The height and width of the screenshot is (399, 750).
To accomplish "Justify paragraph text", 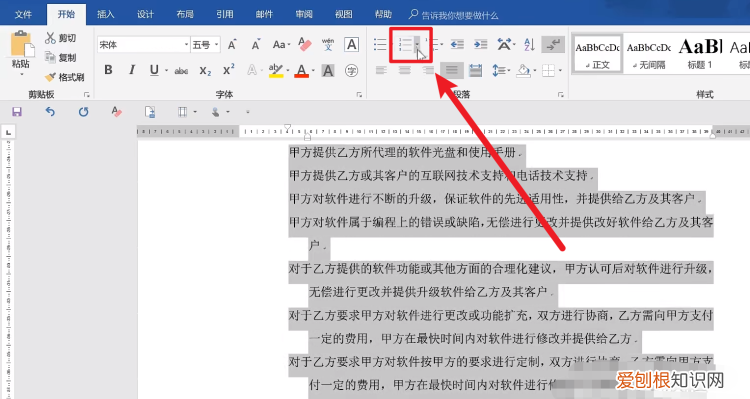I will tap(452, 70).
